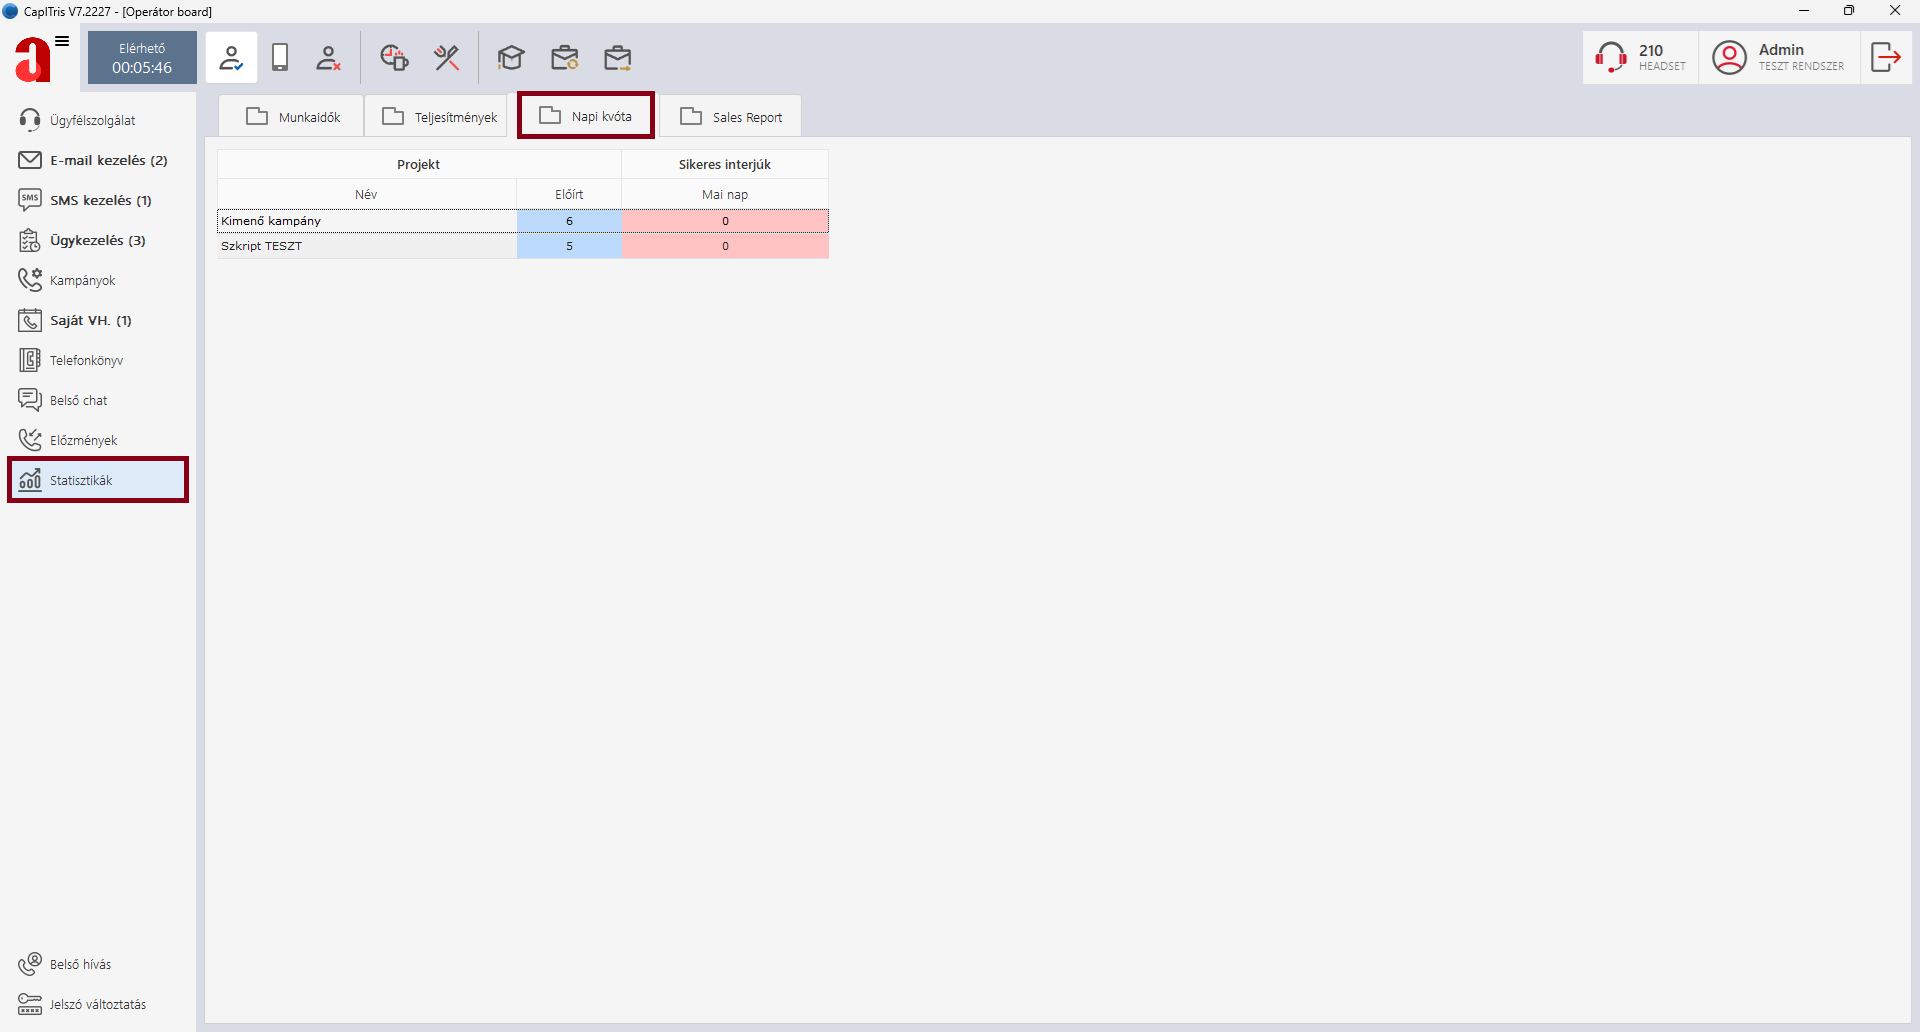Open the Sales Report tab
Screen dimensions: 1920x1032
(731, 117)
